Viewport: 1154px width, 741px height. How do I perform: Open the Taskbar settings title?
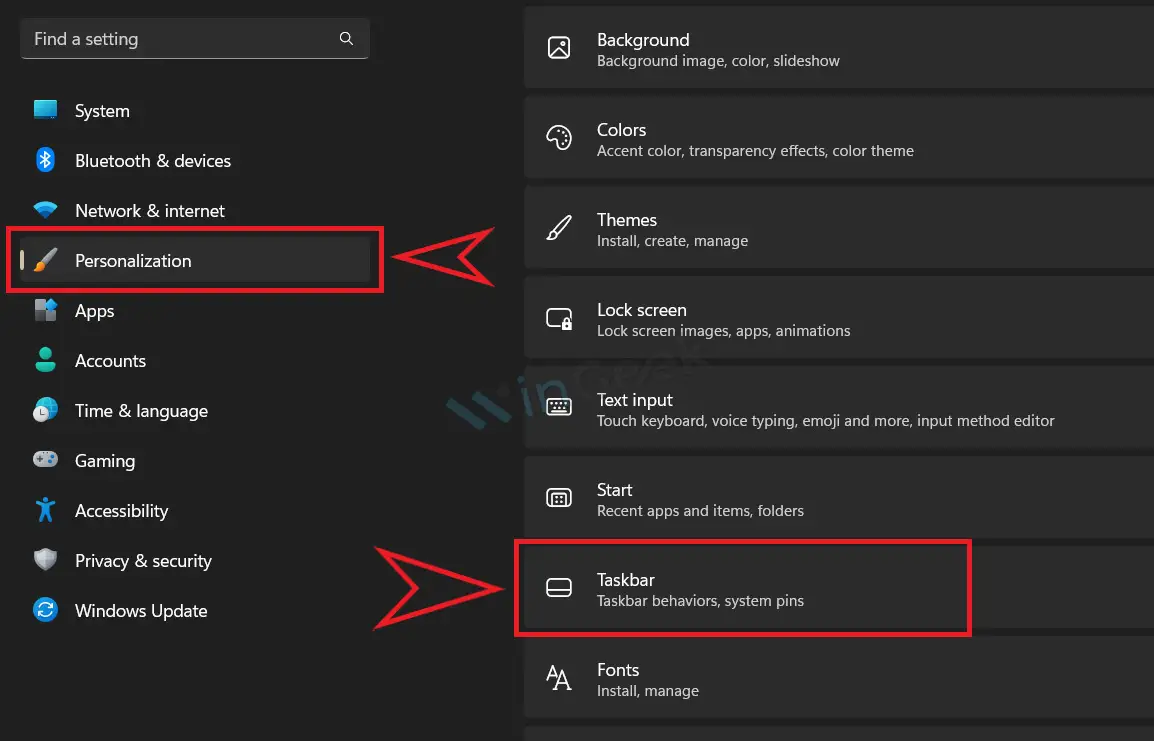(x=626, y=580)
